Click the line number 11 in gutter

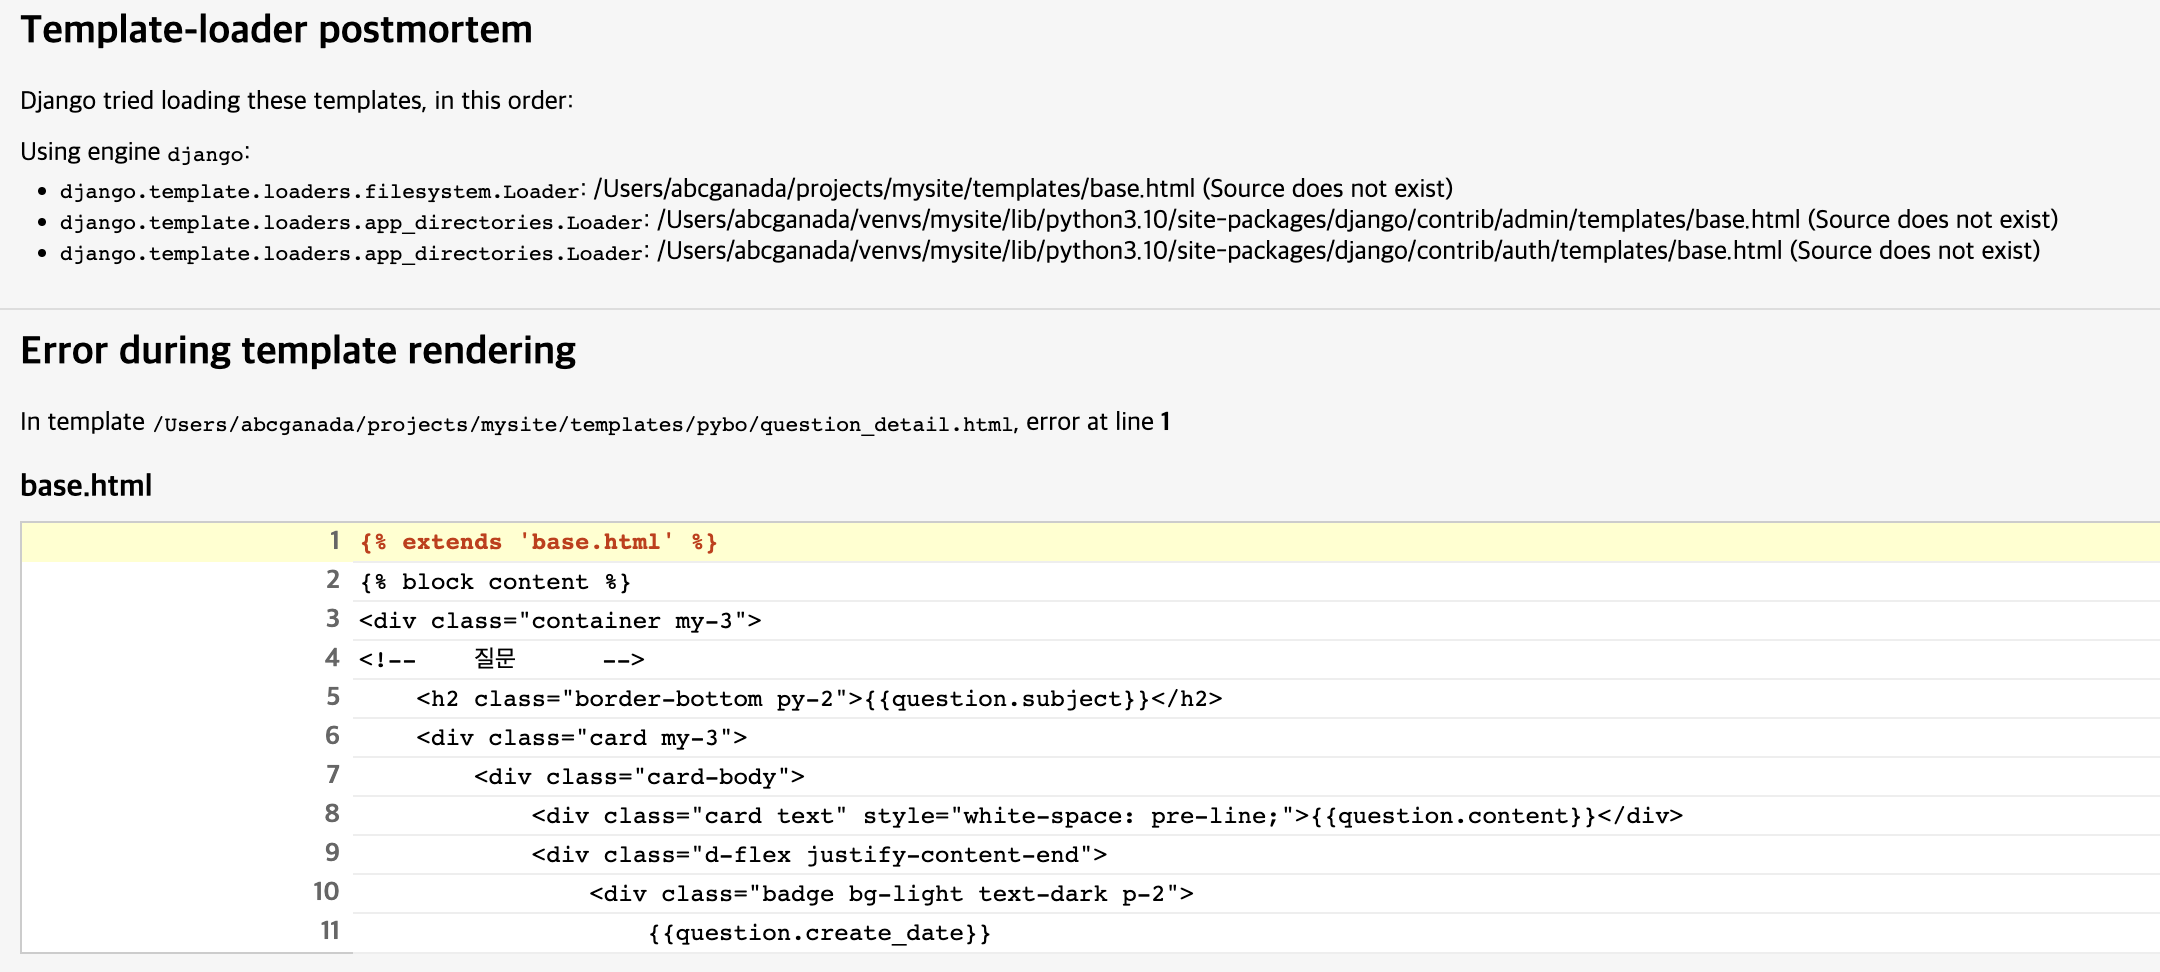(x=330, y=931)
